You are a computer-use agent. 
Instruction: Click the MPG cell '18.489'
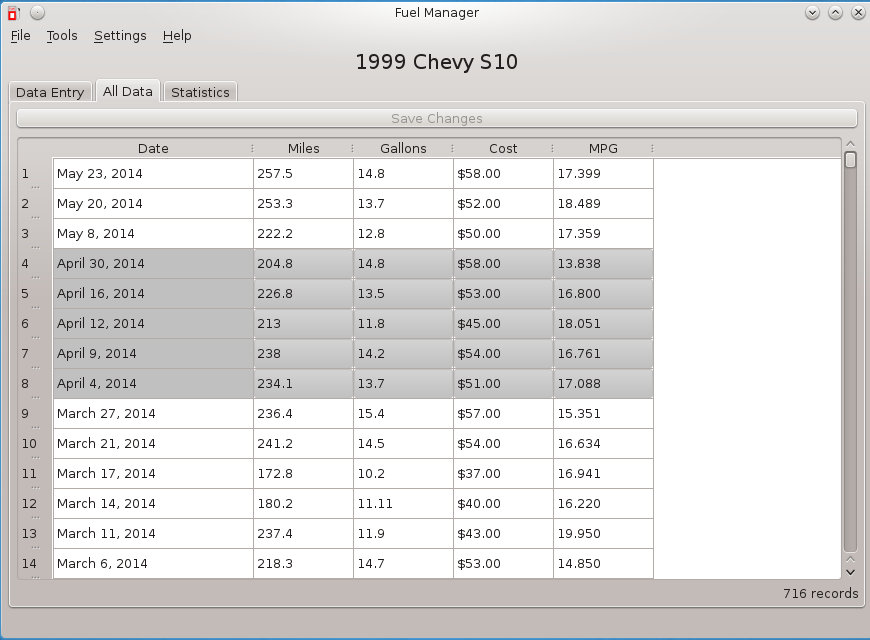coord(603,204)
